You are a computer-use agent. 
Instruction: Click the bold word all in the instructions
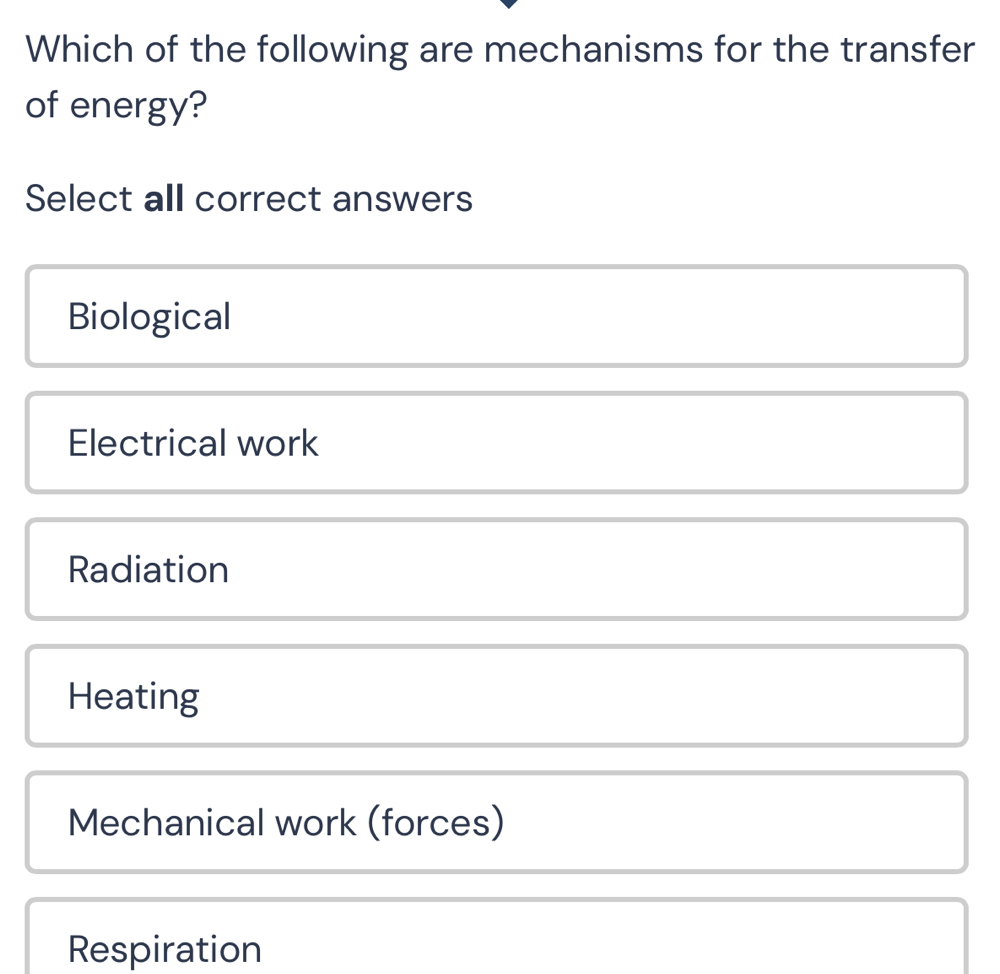(x=163, y=199)
